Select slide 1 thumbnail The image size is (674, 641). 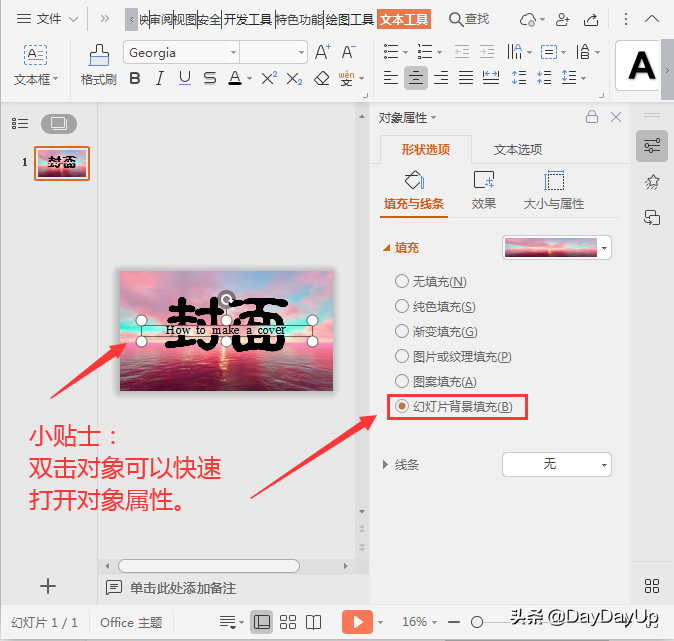(x=62, y=163)
